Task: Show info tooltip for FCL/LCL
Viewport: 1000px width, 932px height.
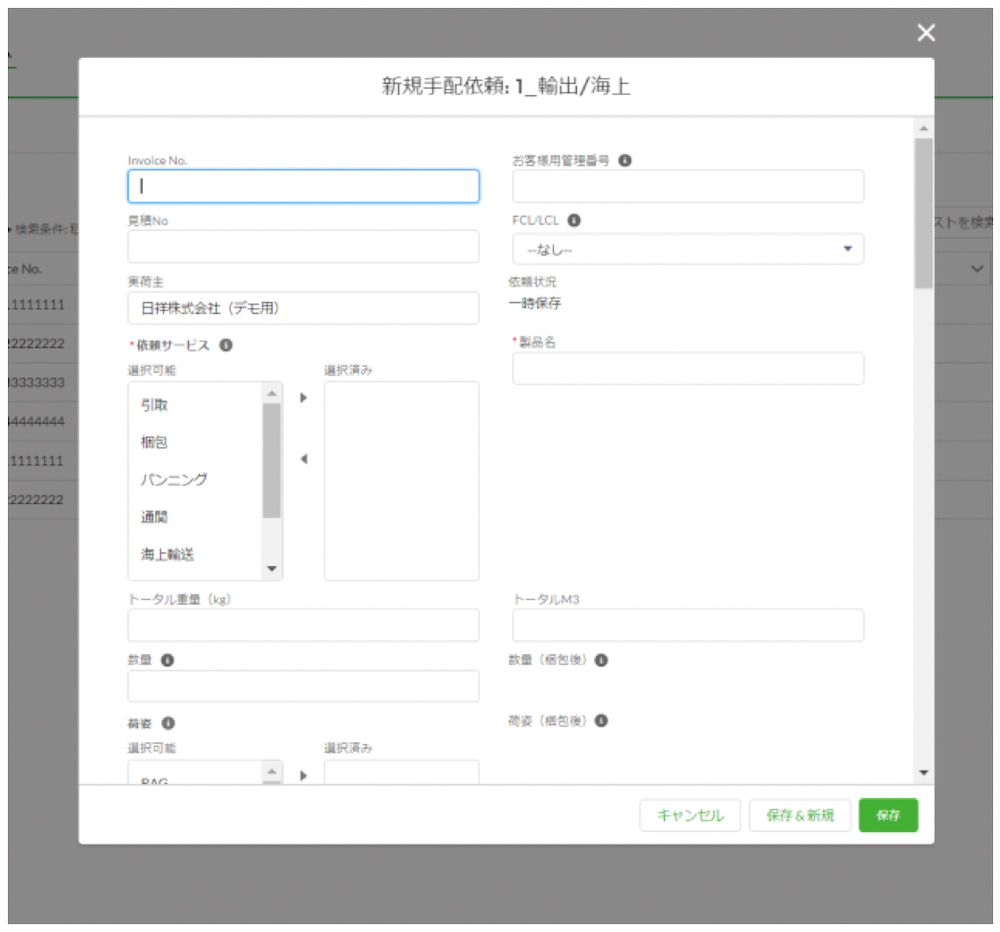Action: [x=574, y=220]
